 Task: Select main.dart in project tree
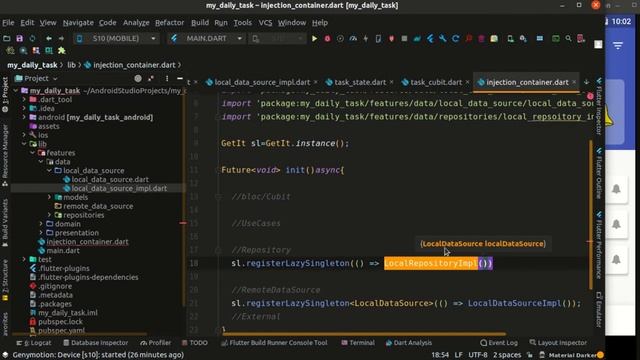63,251
